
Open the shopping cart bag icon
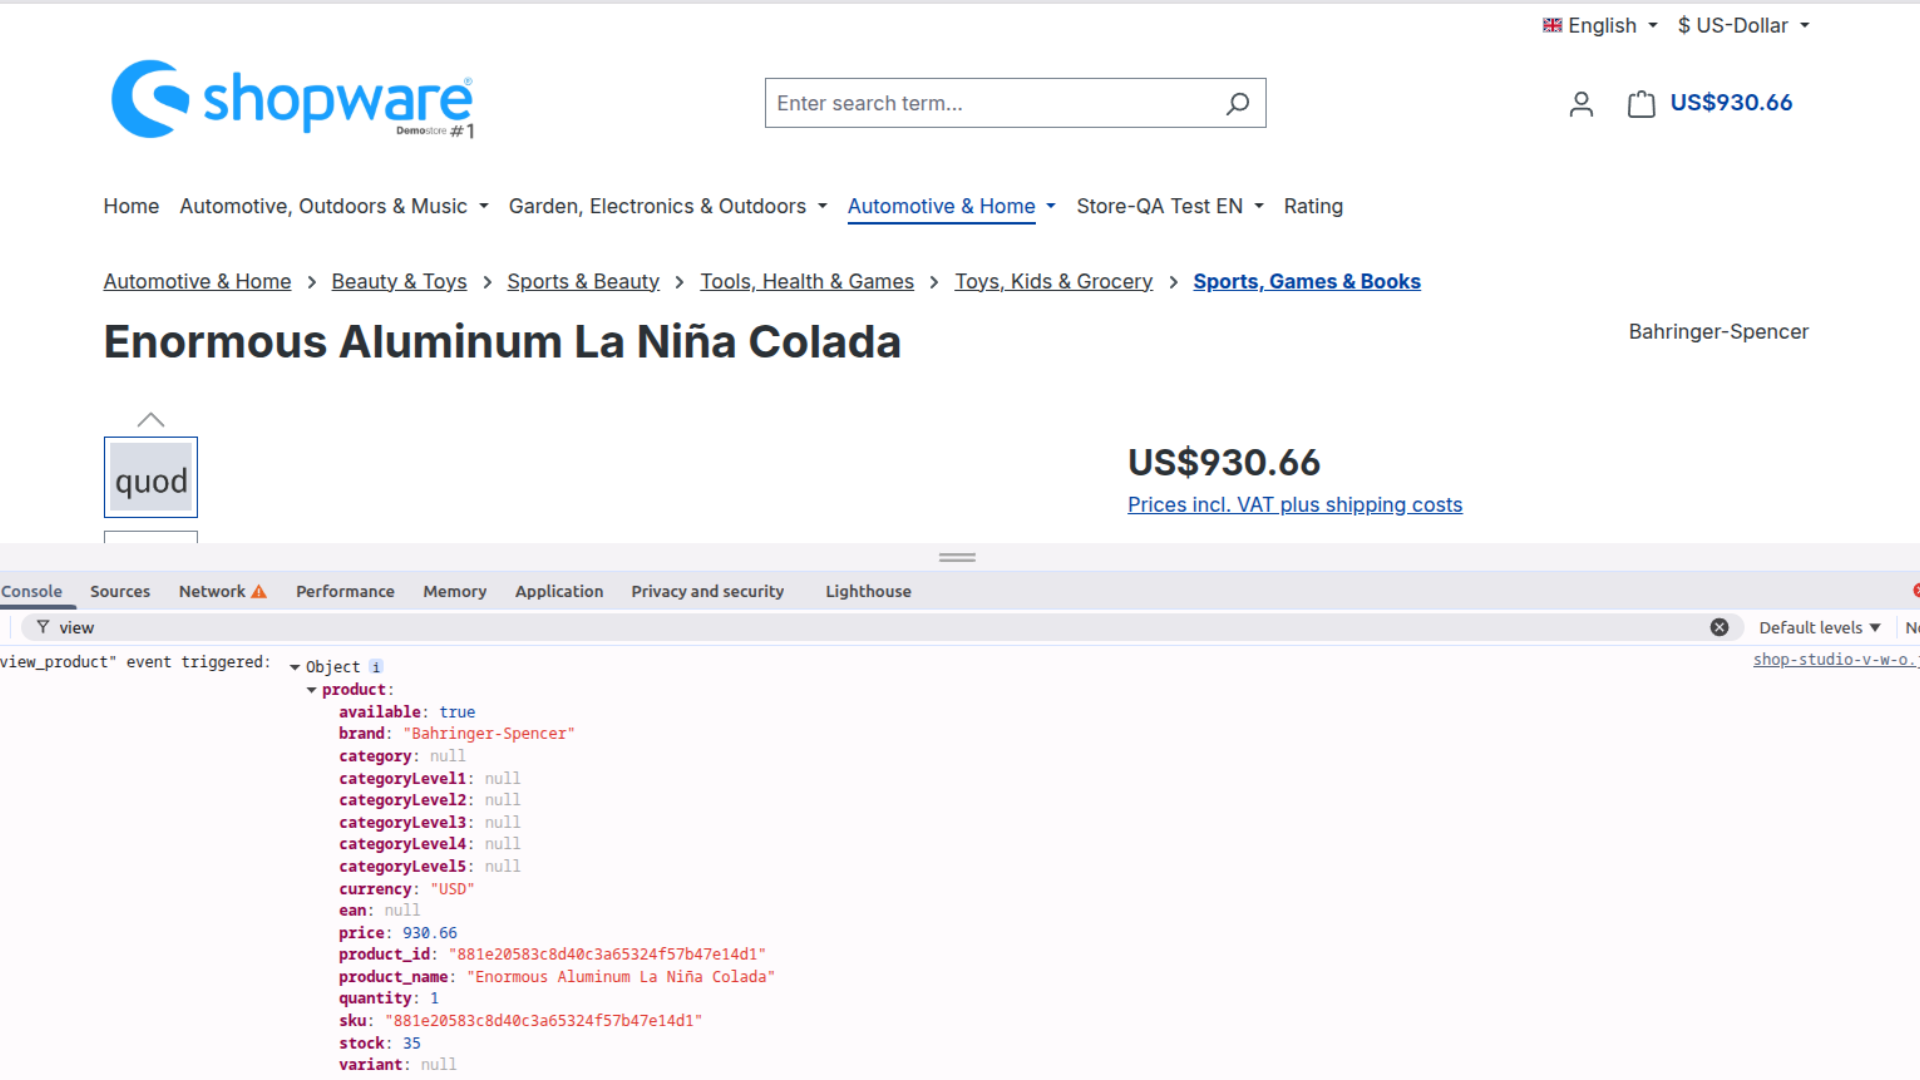coord(1641,104)
